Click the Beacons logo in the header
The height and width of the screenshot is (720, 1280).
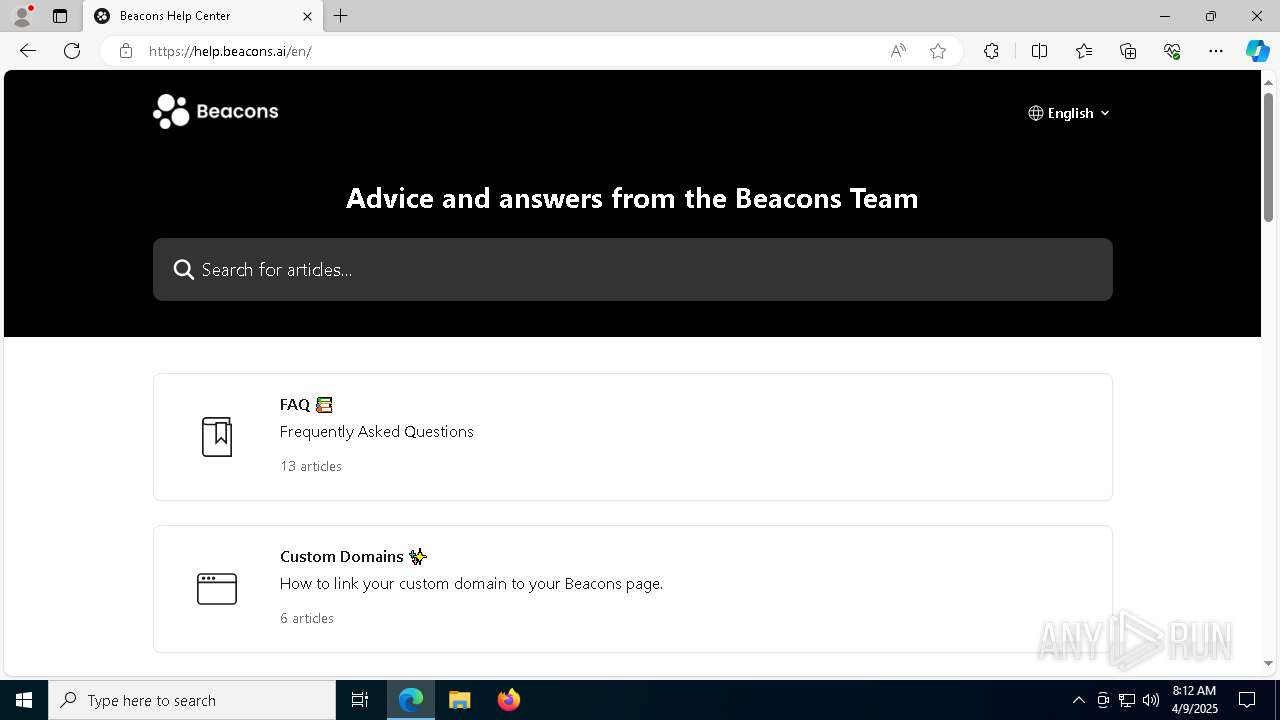tap(215, 111)
